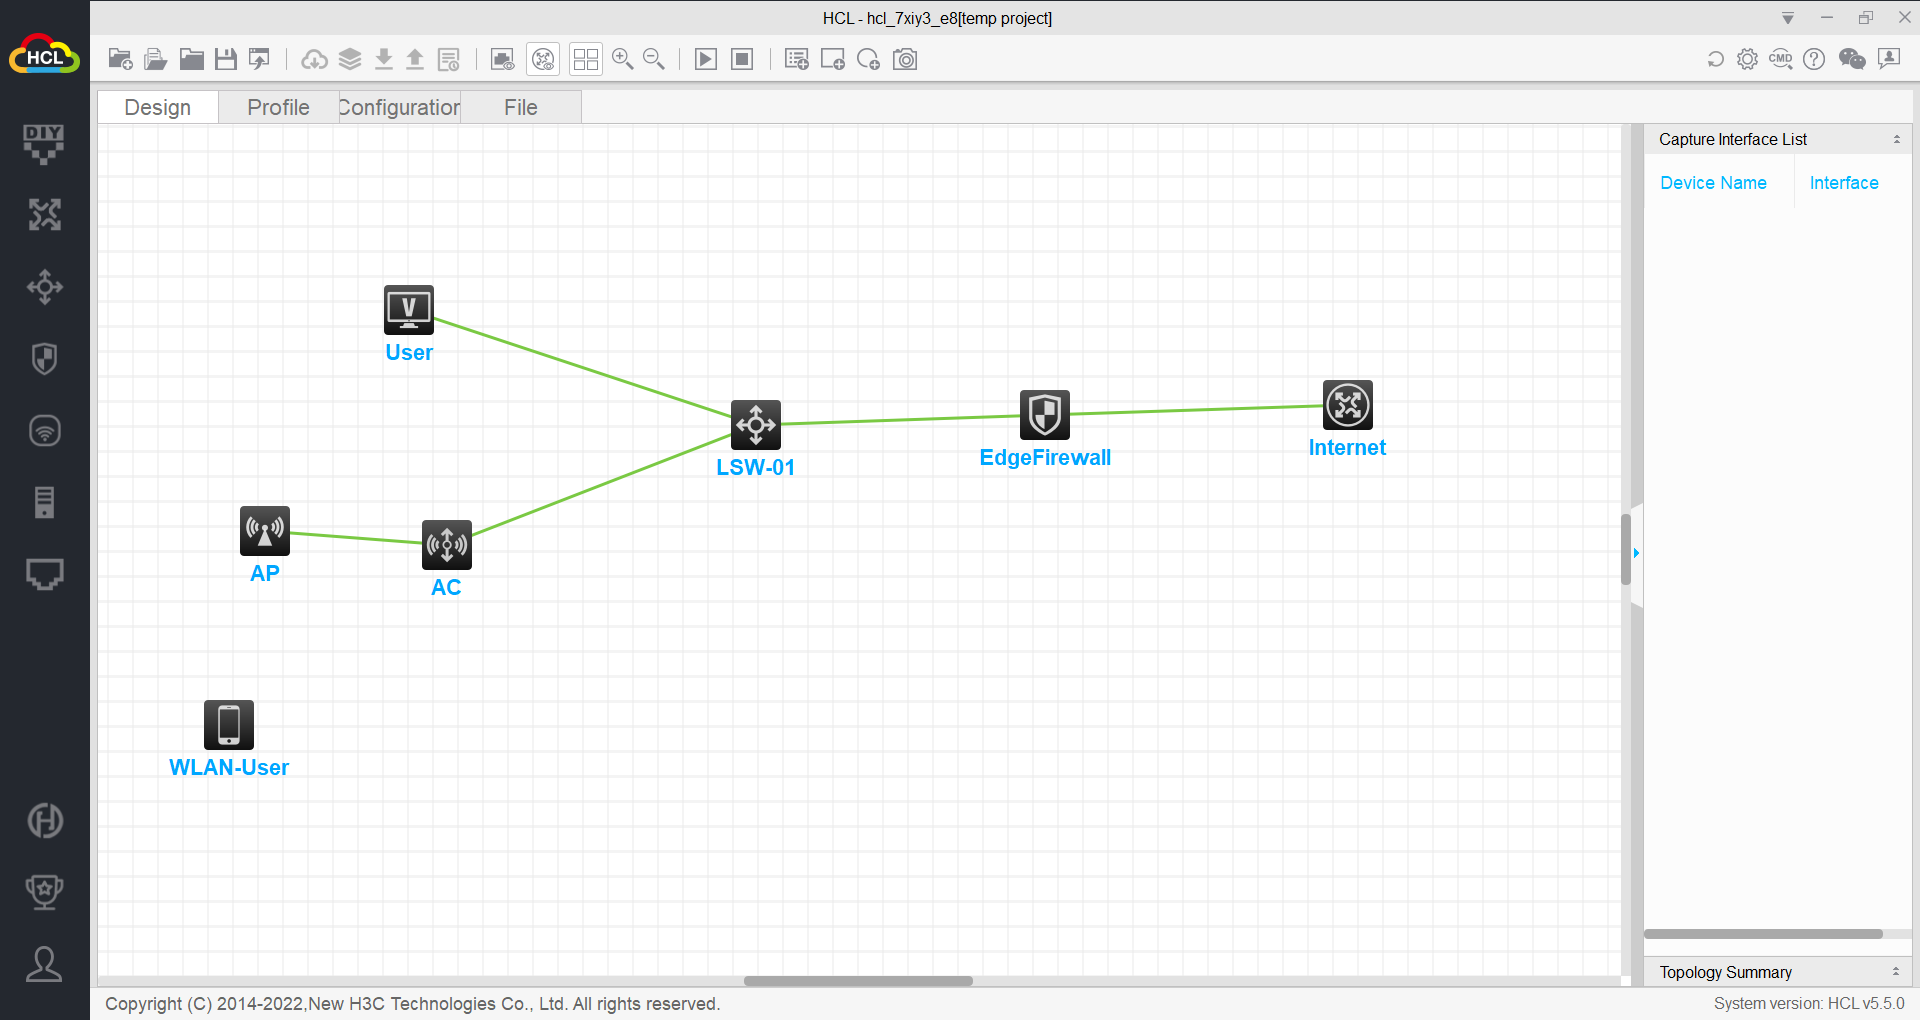Open the title bar dropdown triangle menu

pos(1788,18)
